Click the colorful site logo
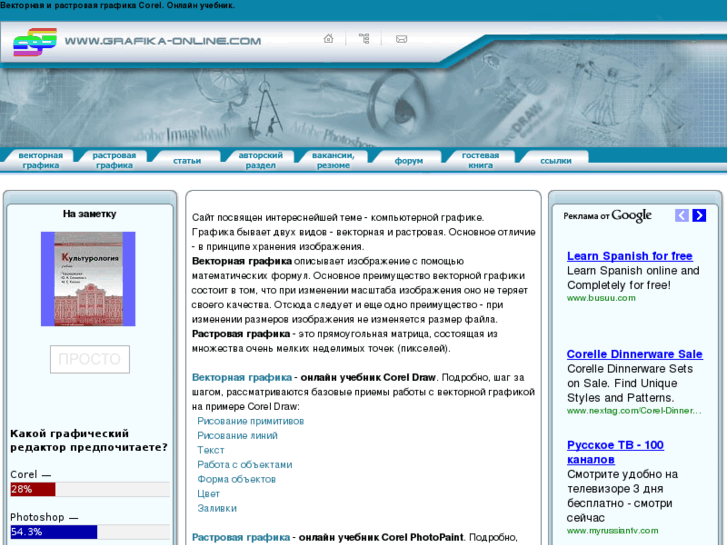This screenshot has width=727, height=545. click(x=35, y=41)
